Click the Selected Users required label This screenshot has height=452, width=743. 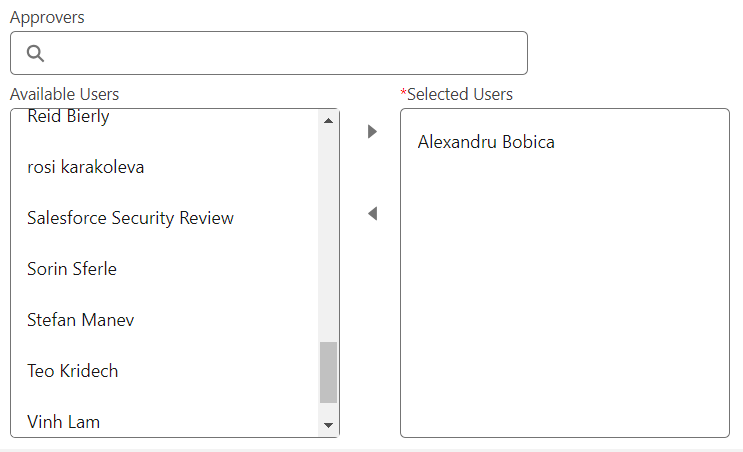457,94
